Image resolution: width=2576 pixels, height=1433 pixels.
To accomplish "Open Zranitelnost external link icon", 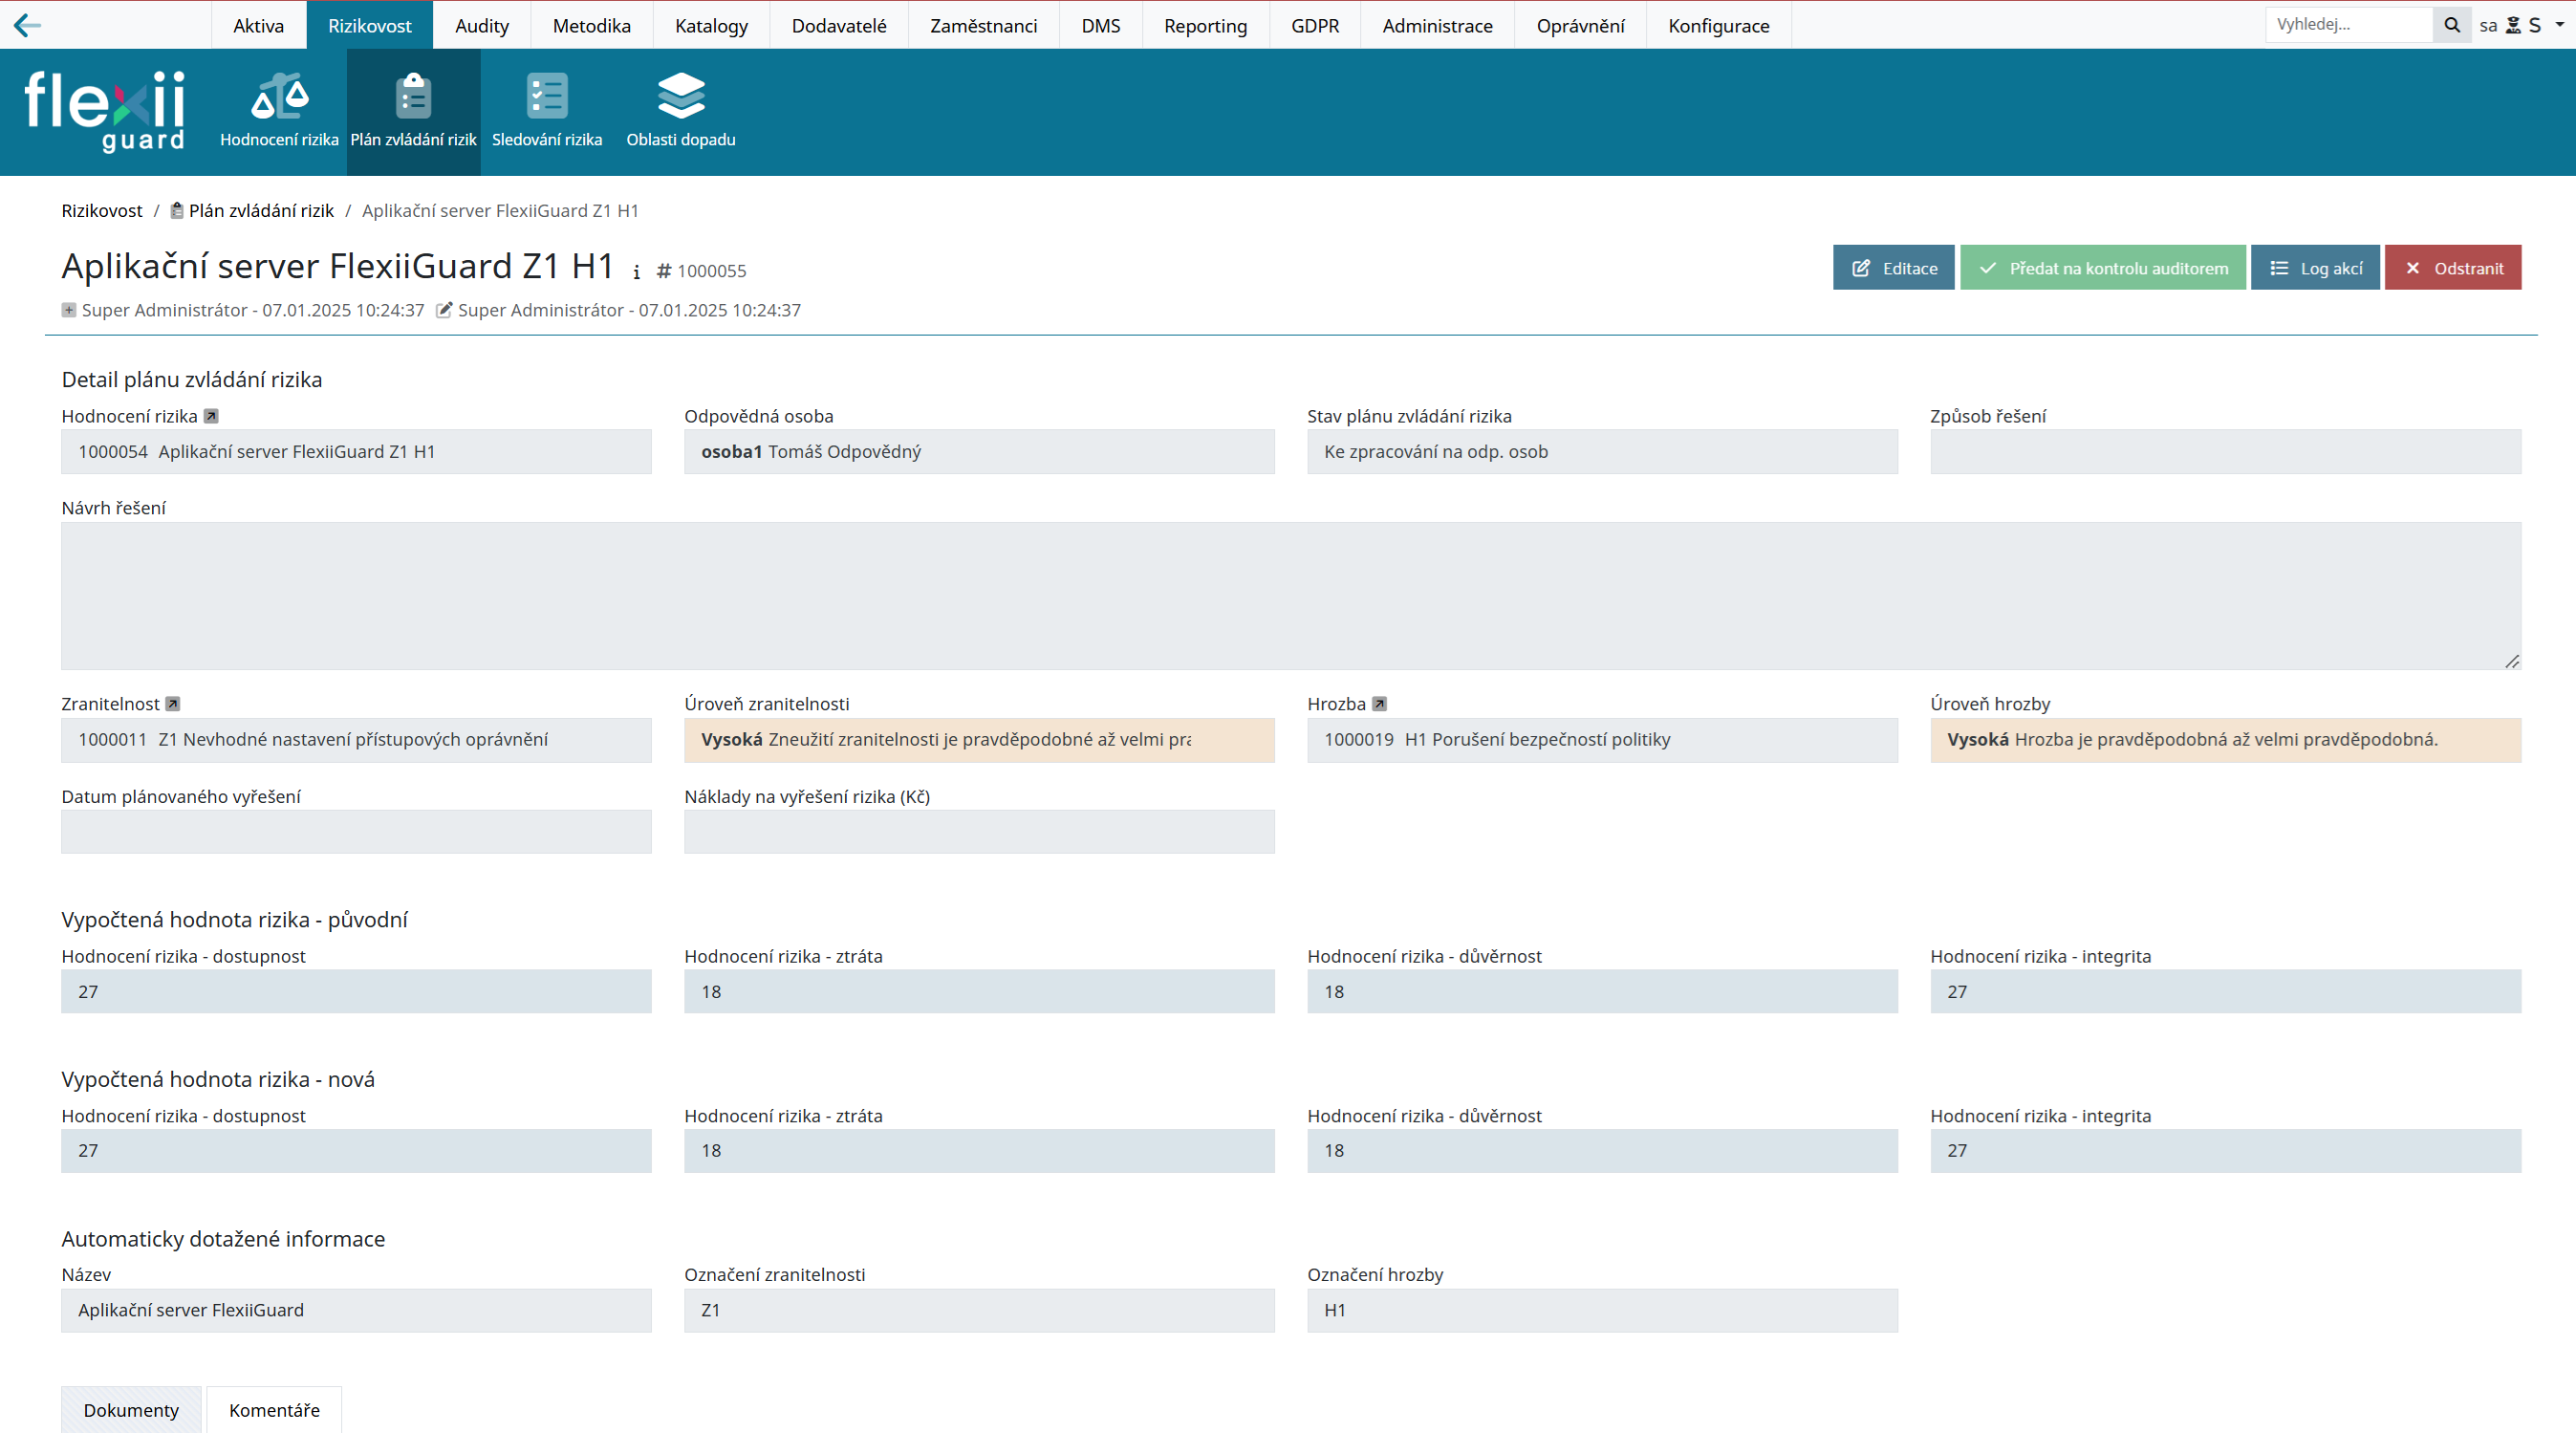I will click(x=173, y=704).
